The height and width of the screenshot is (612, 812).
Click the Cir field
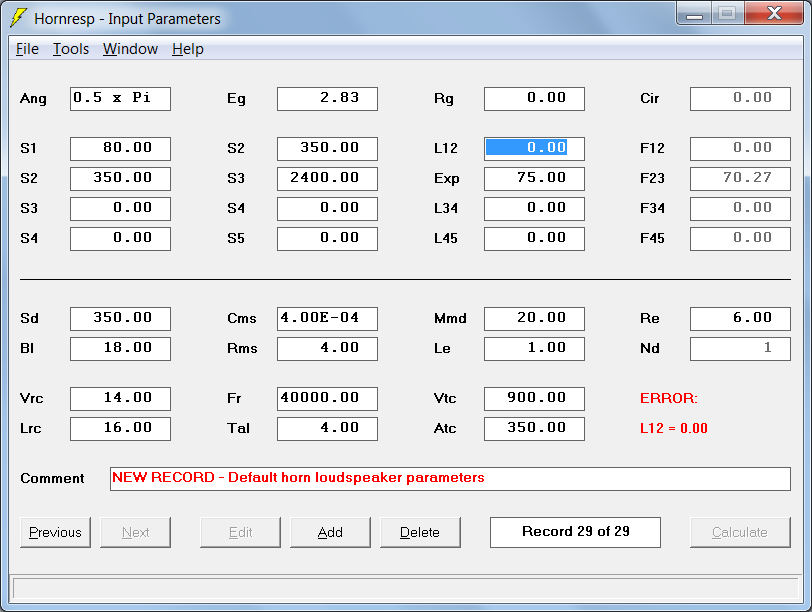tap(741, 99)
